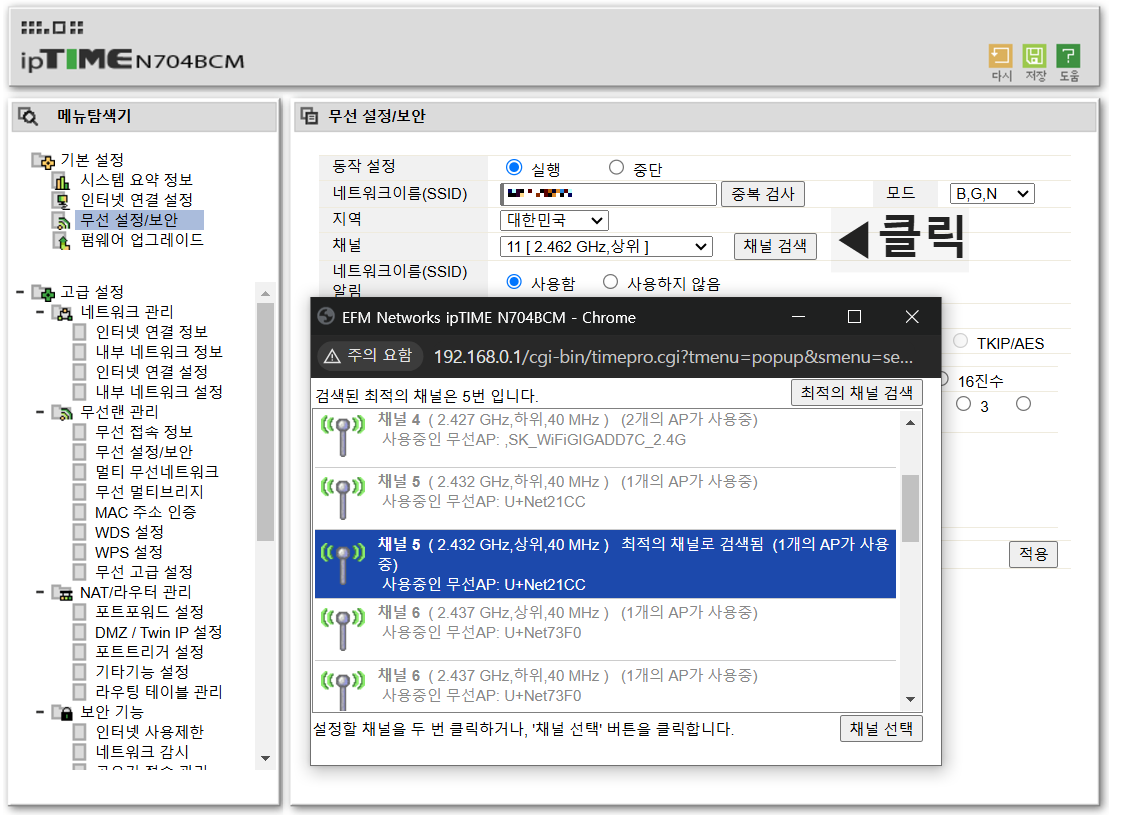Collapse the 보안 기능 tree node

coord(40,712)
